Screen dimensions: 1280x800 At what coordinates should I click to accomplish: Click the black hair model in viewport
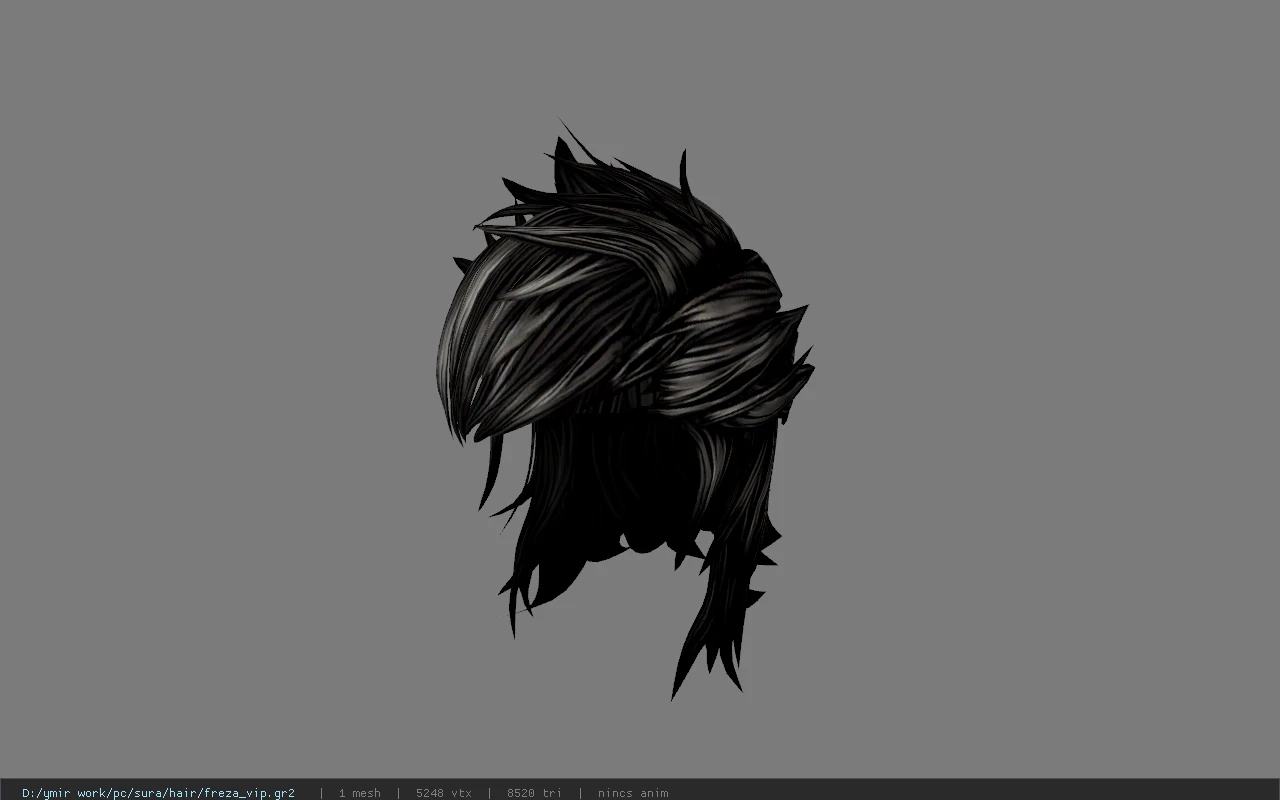click(625, 410)
